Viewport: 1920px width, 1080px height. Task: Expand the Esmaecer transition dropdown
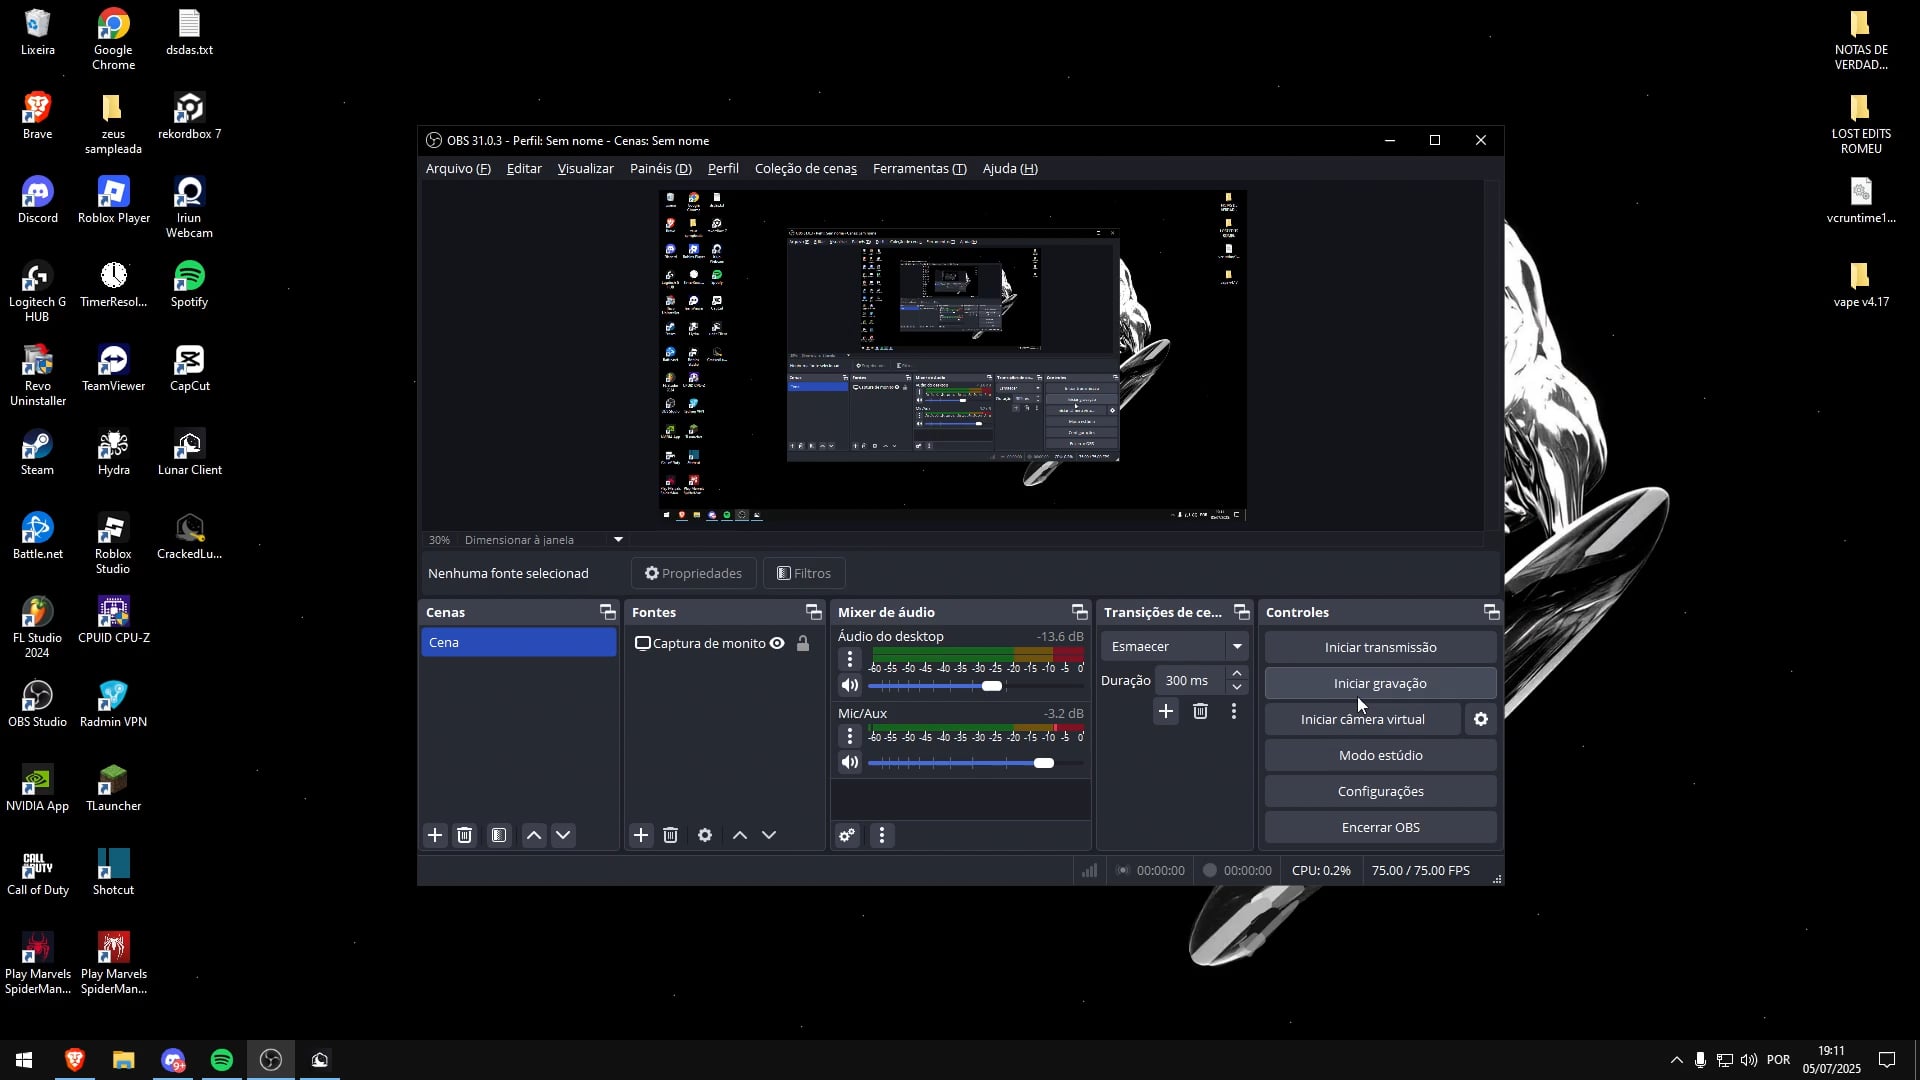click(x=1237, y=646)
